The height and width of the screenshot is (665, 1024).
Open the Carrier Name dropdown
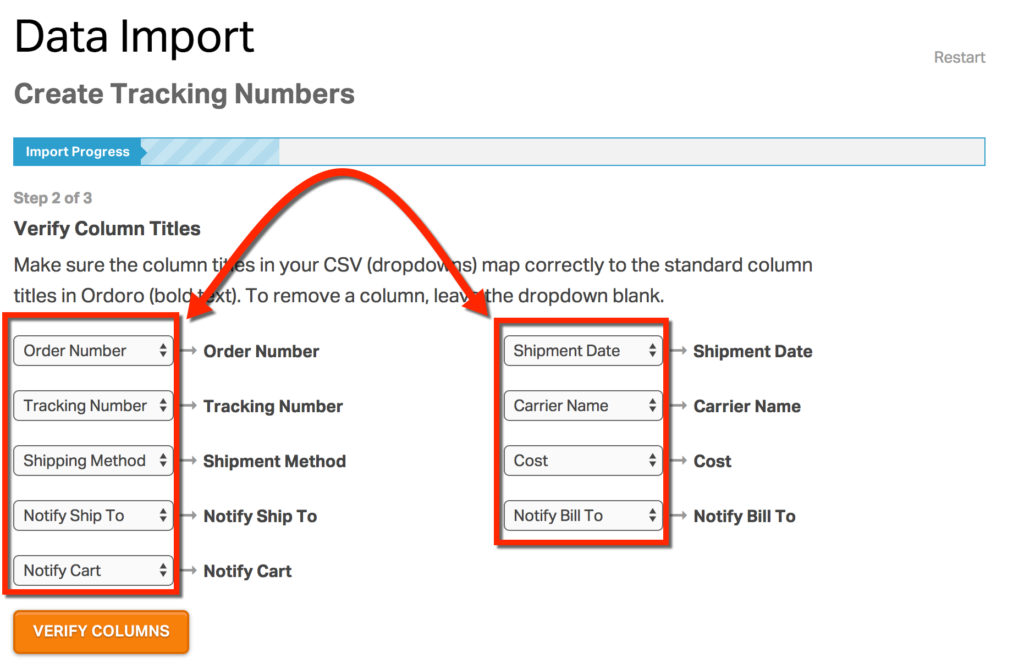583,406
